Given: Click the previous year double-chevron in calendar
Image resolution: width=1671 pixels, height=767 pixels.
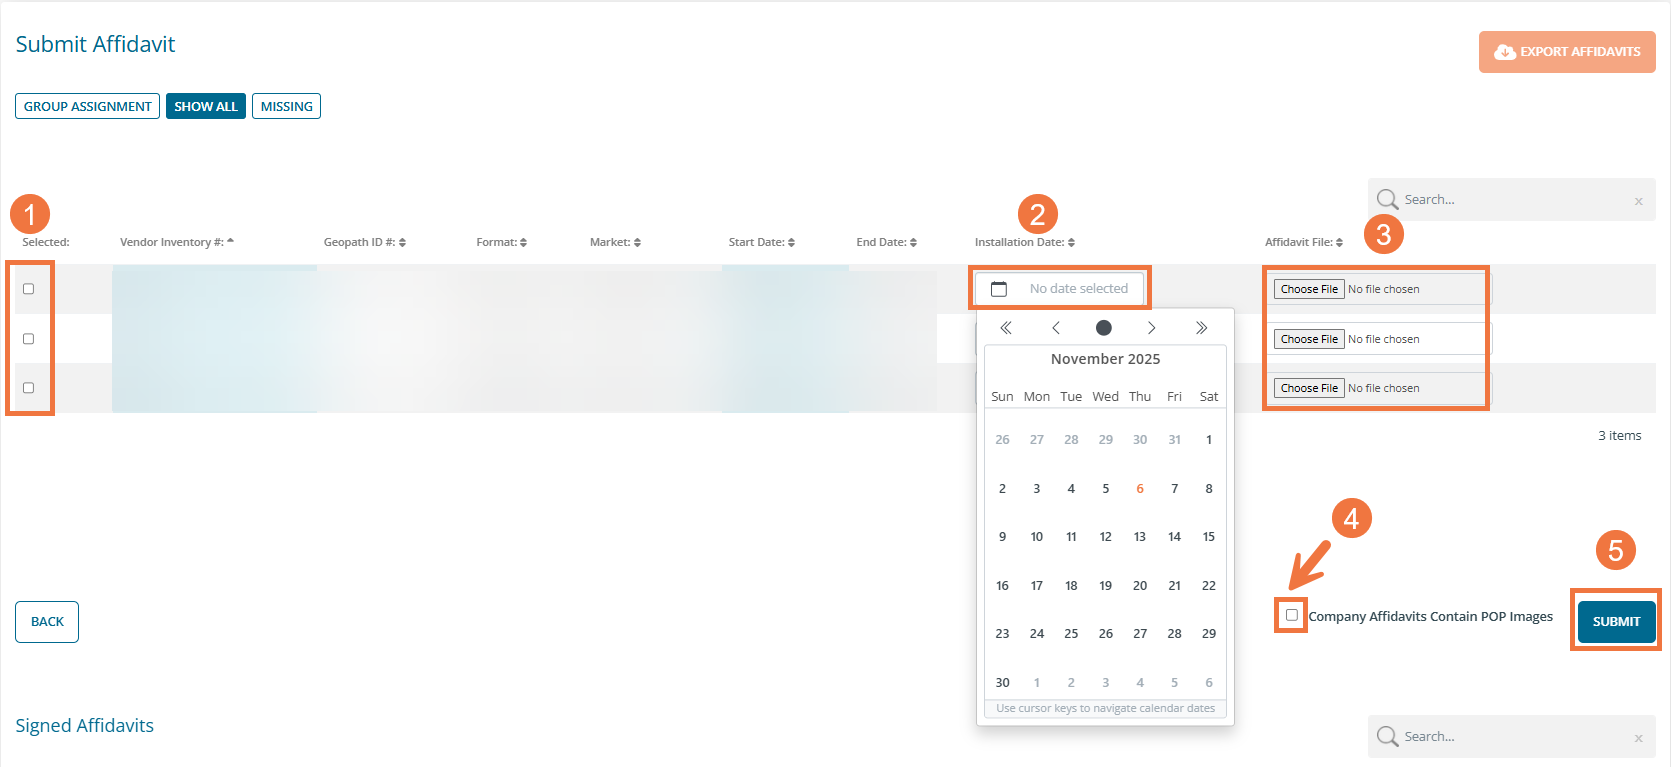Looking at the screenshot, I should coord(1006,328).
